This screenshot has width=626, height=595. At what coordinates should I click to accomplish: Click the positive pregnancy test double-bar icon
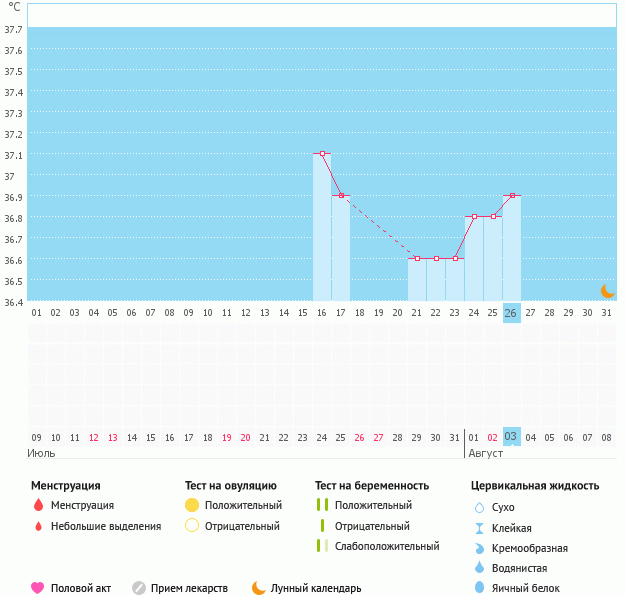tap(322, 505)
